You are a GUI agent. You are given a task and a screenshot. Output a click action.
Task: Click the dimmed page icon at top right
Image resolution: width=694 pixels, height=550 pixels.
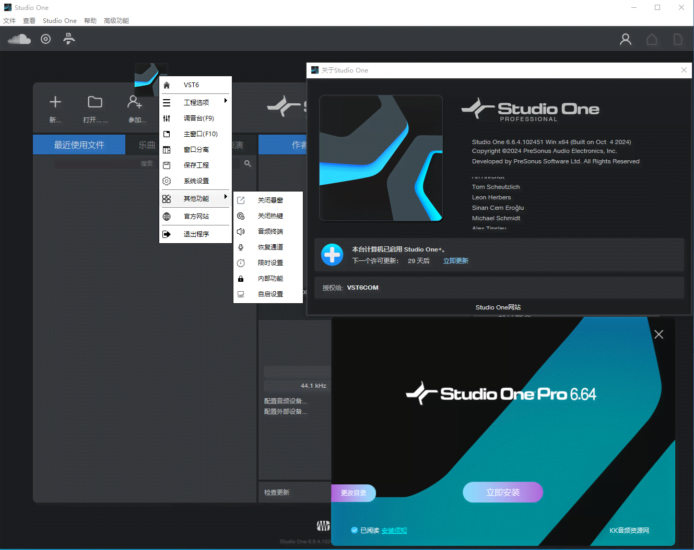[x=678, y=39]
